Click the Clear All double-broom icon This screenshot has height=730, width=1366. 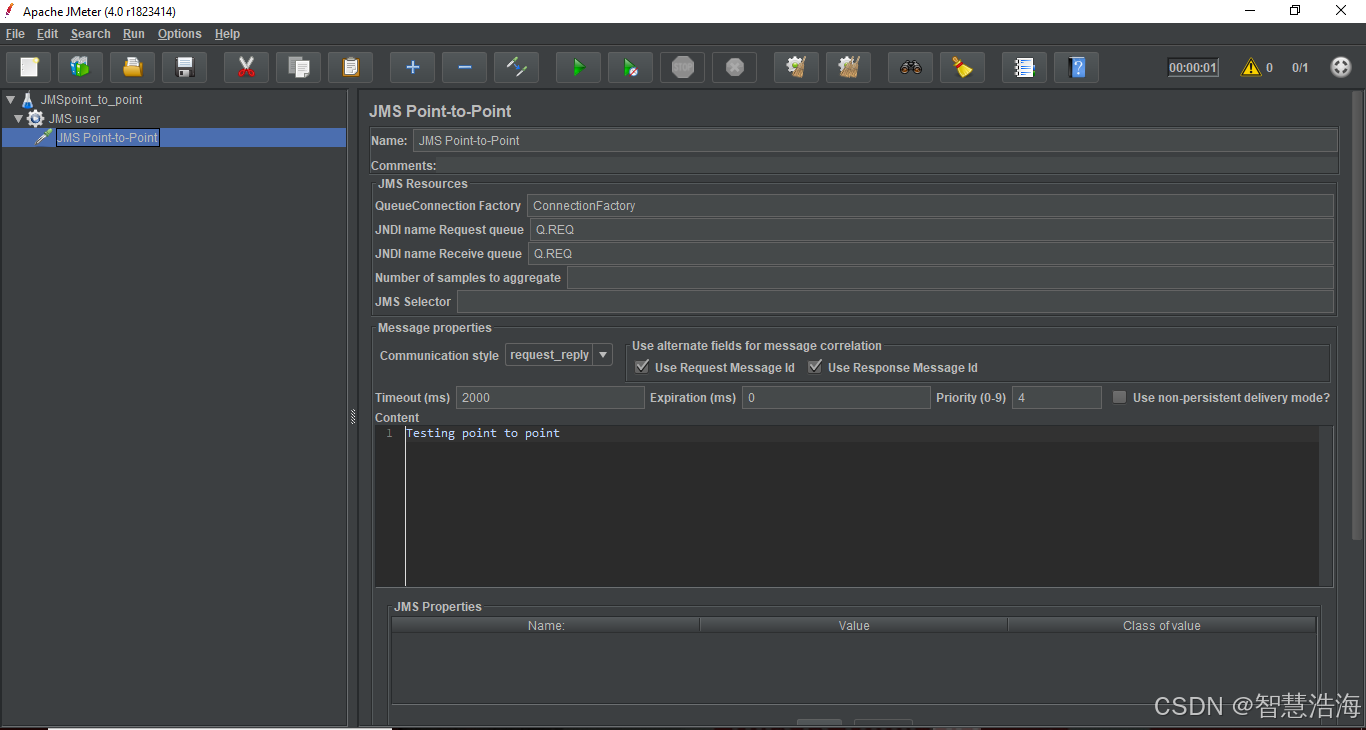(849, 67)
